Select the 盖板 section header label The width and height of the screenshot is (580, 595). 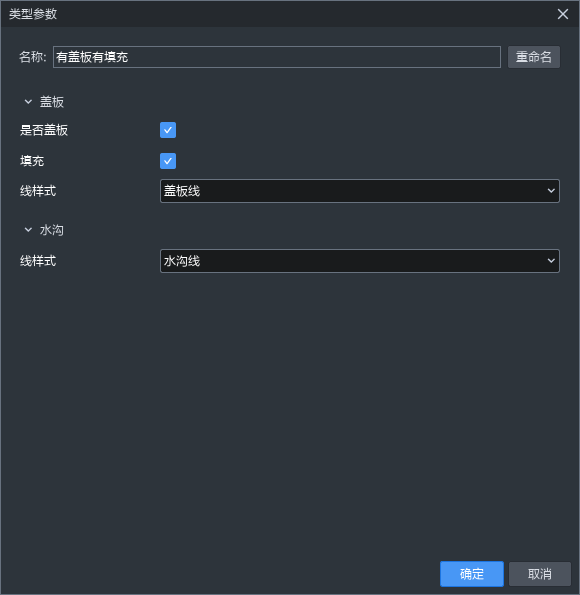point(52,102)
